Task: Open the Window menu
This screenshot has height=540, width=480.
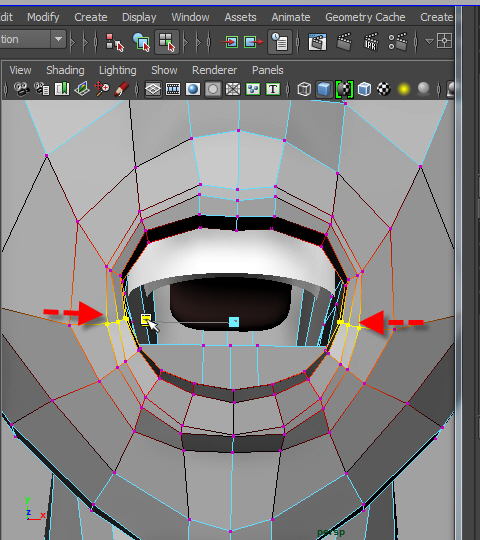Action: (x=190, y=17)
